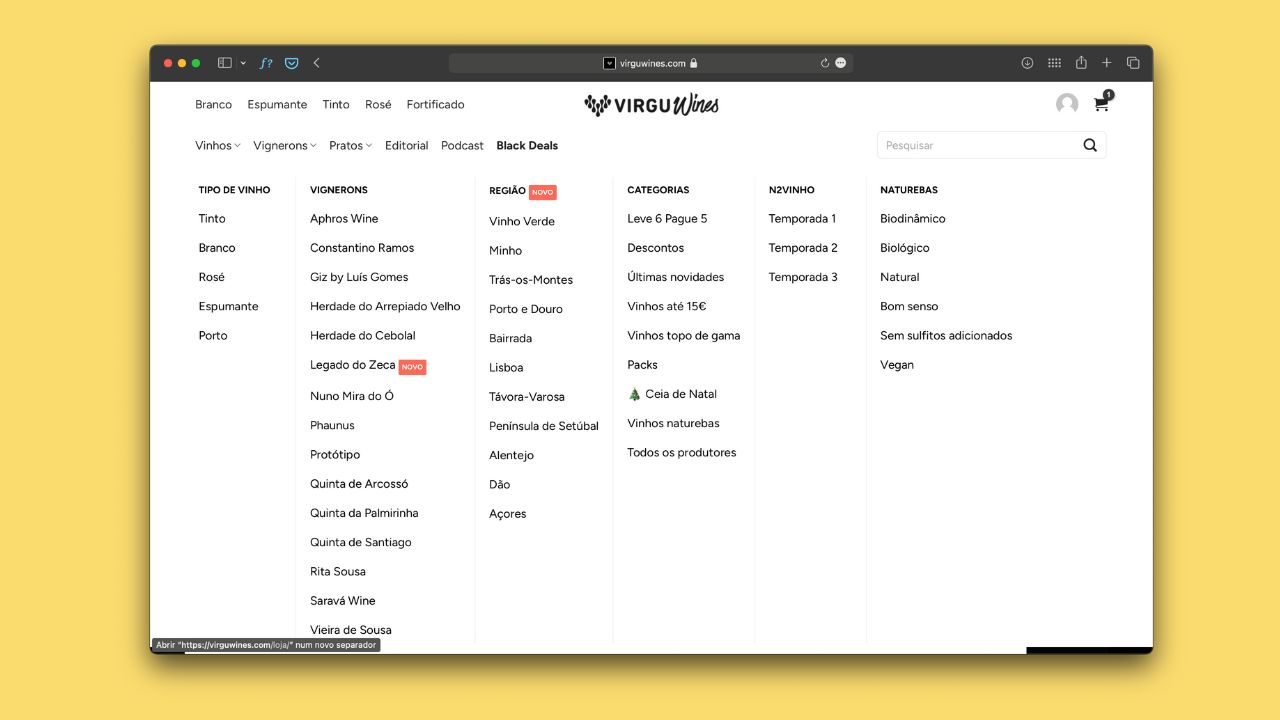Select the Península de Setúbal region
Image resolution: width=1280 pixels, height=720 pixels.
[544, 426]
